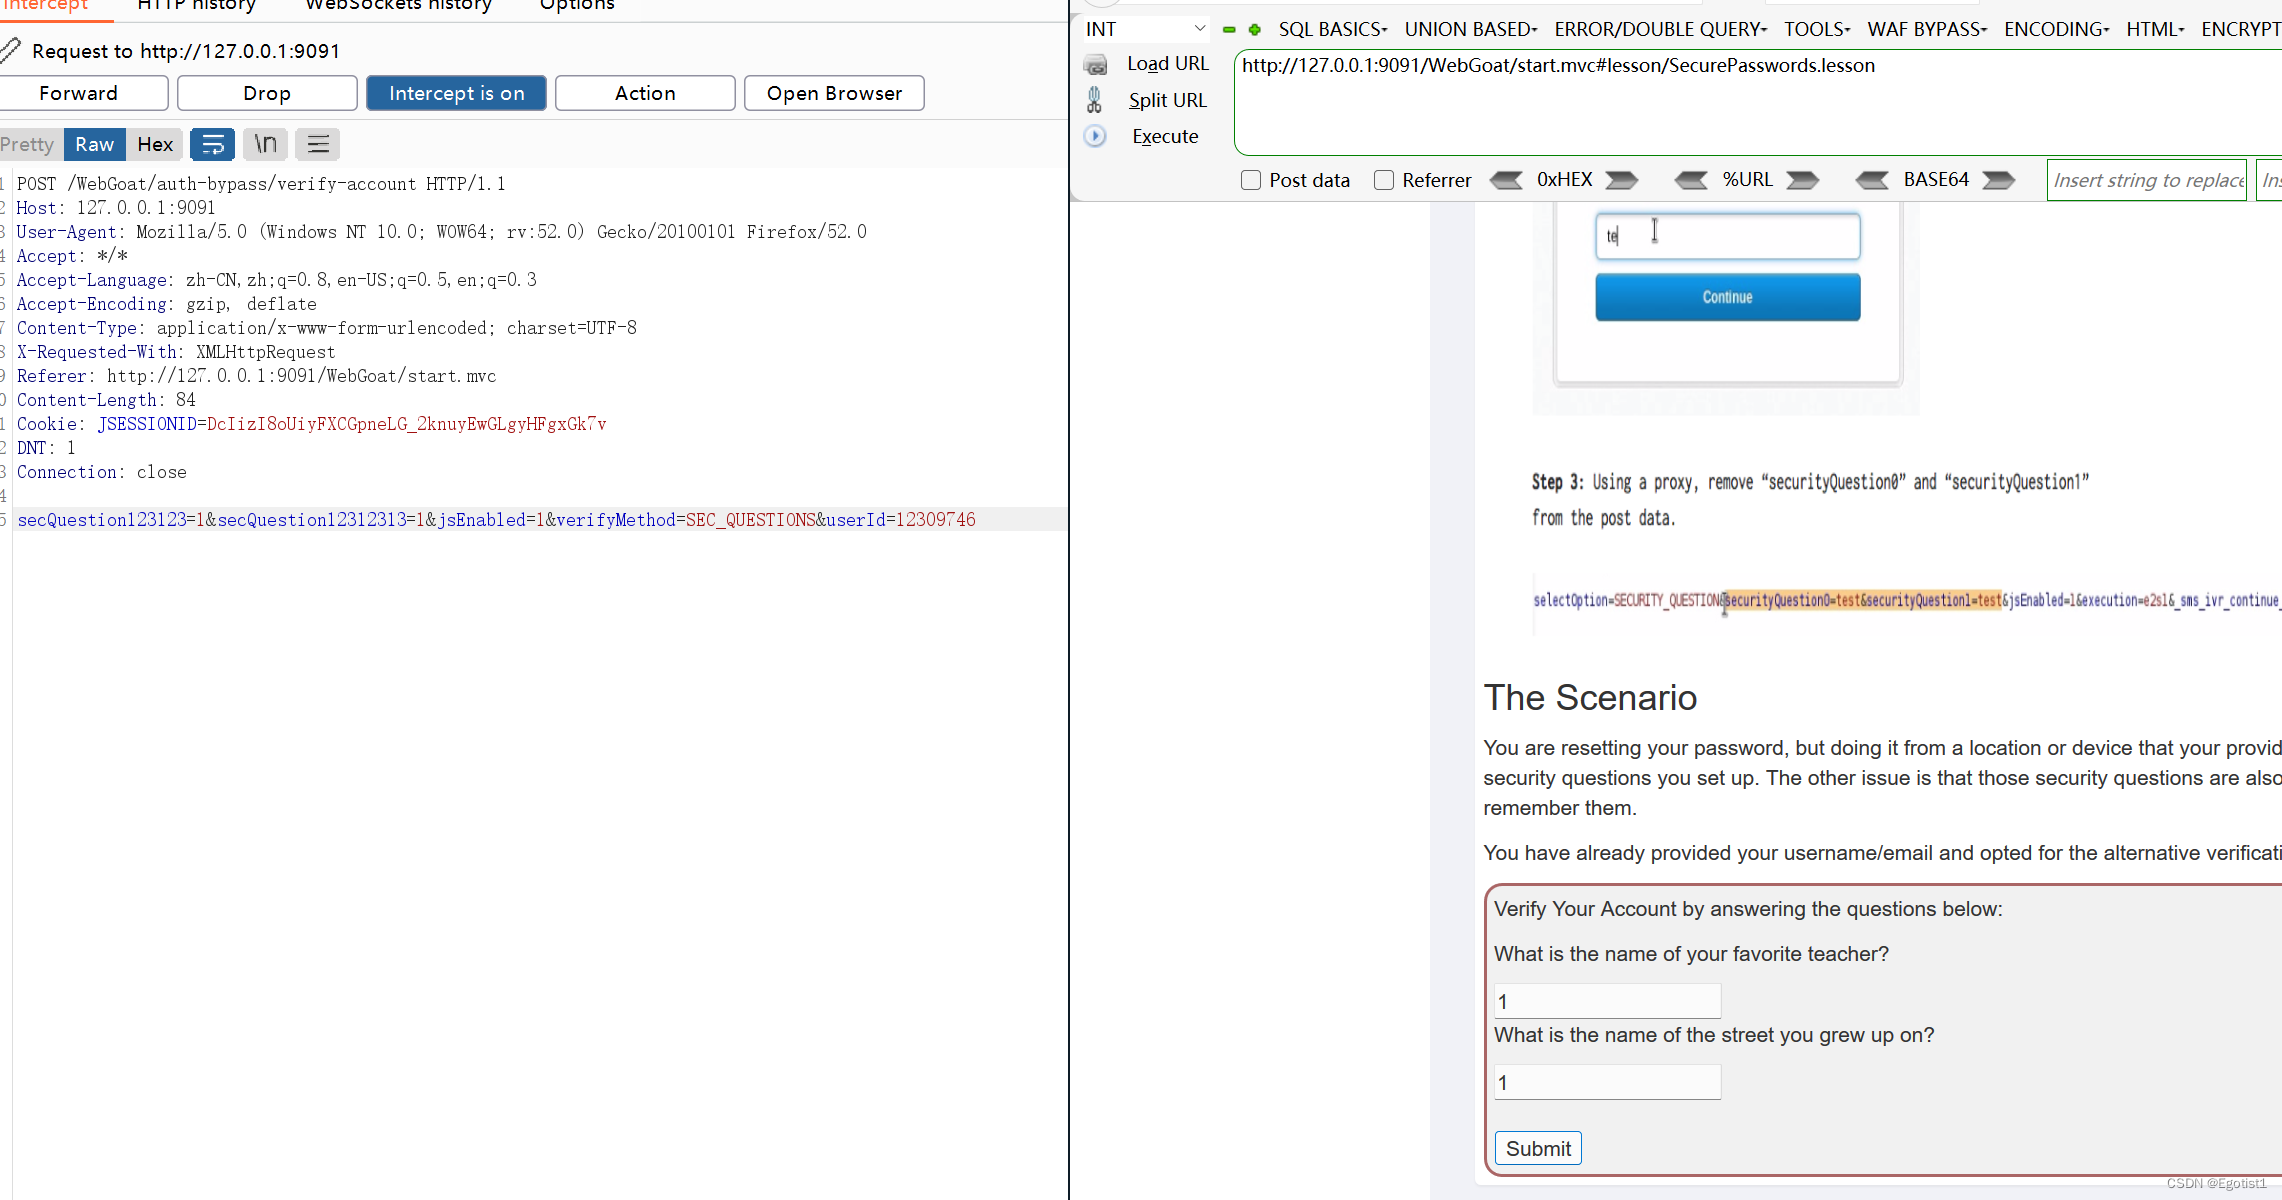This screenshot has width=2282, height=1200.
Task: Click the green plus icon in HackBar
Action: coord(1255,30)
